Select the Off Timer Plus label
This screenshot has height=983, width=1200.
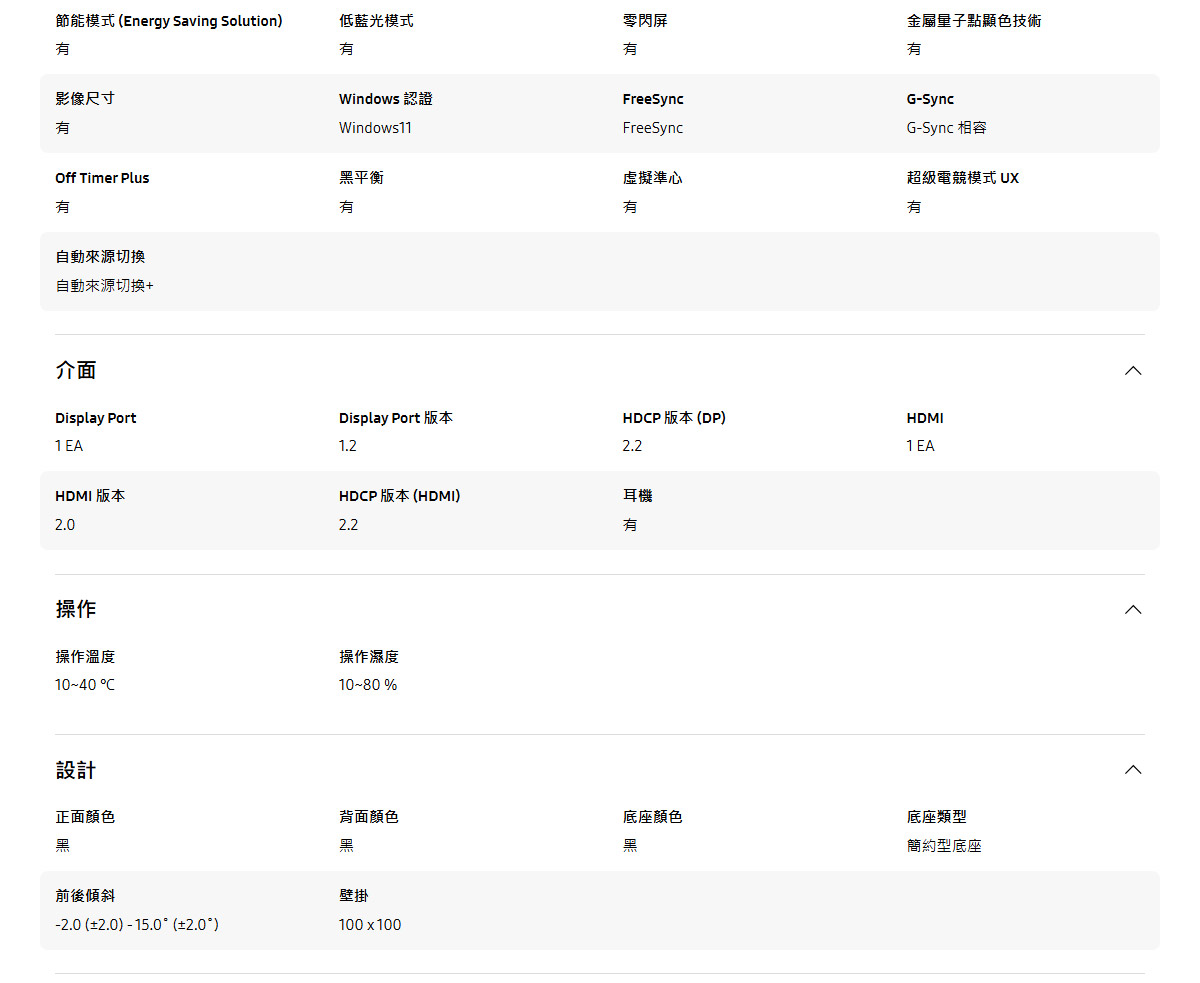102,178
